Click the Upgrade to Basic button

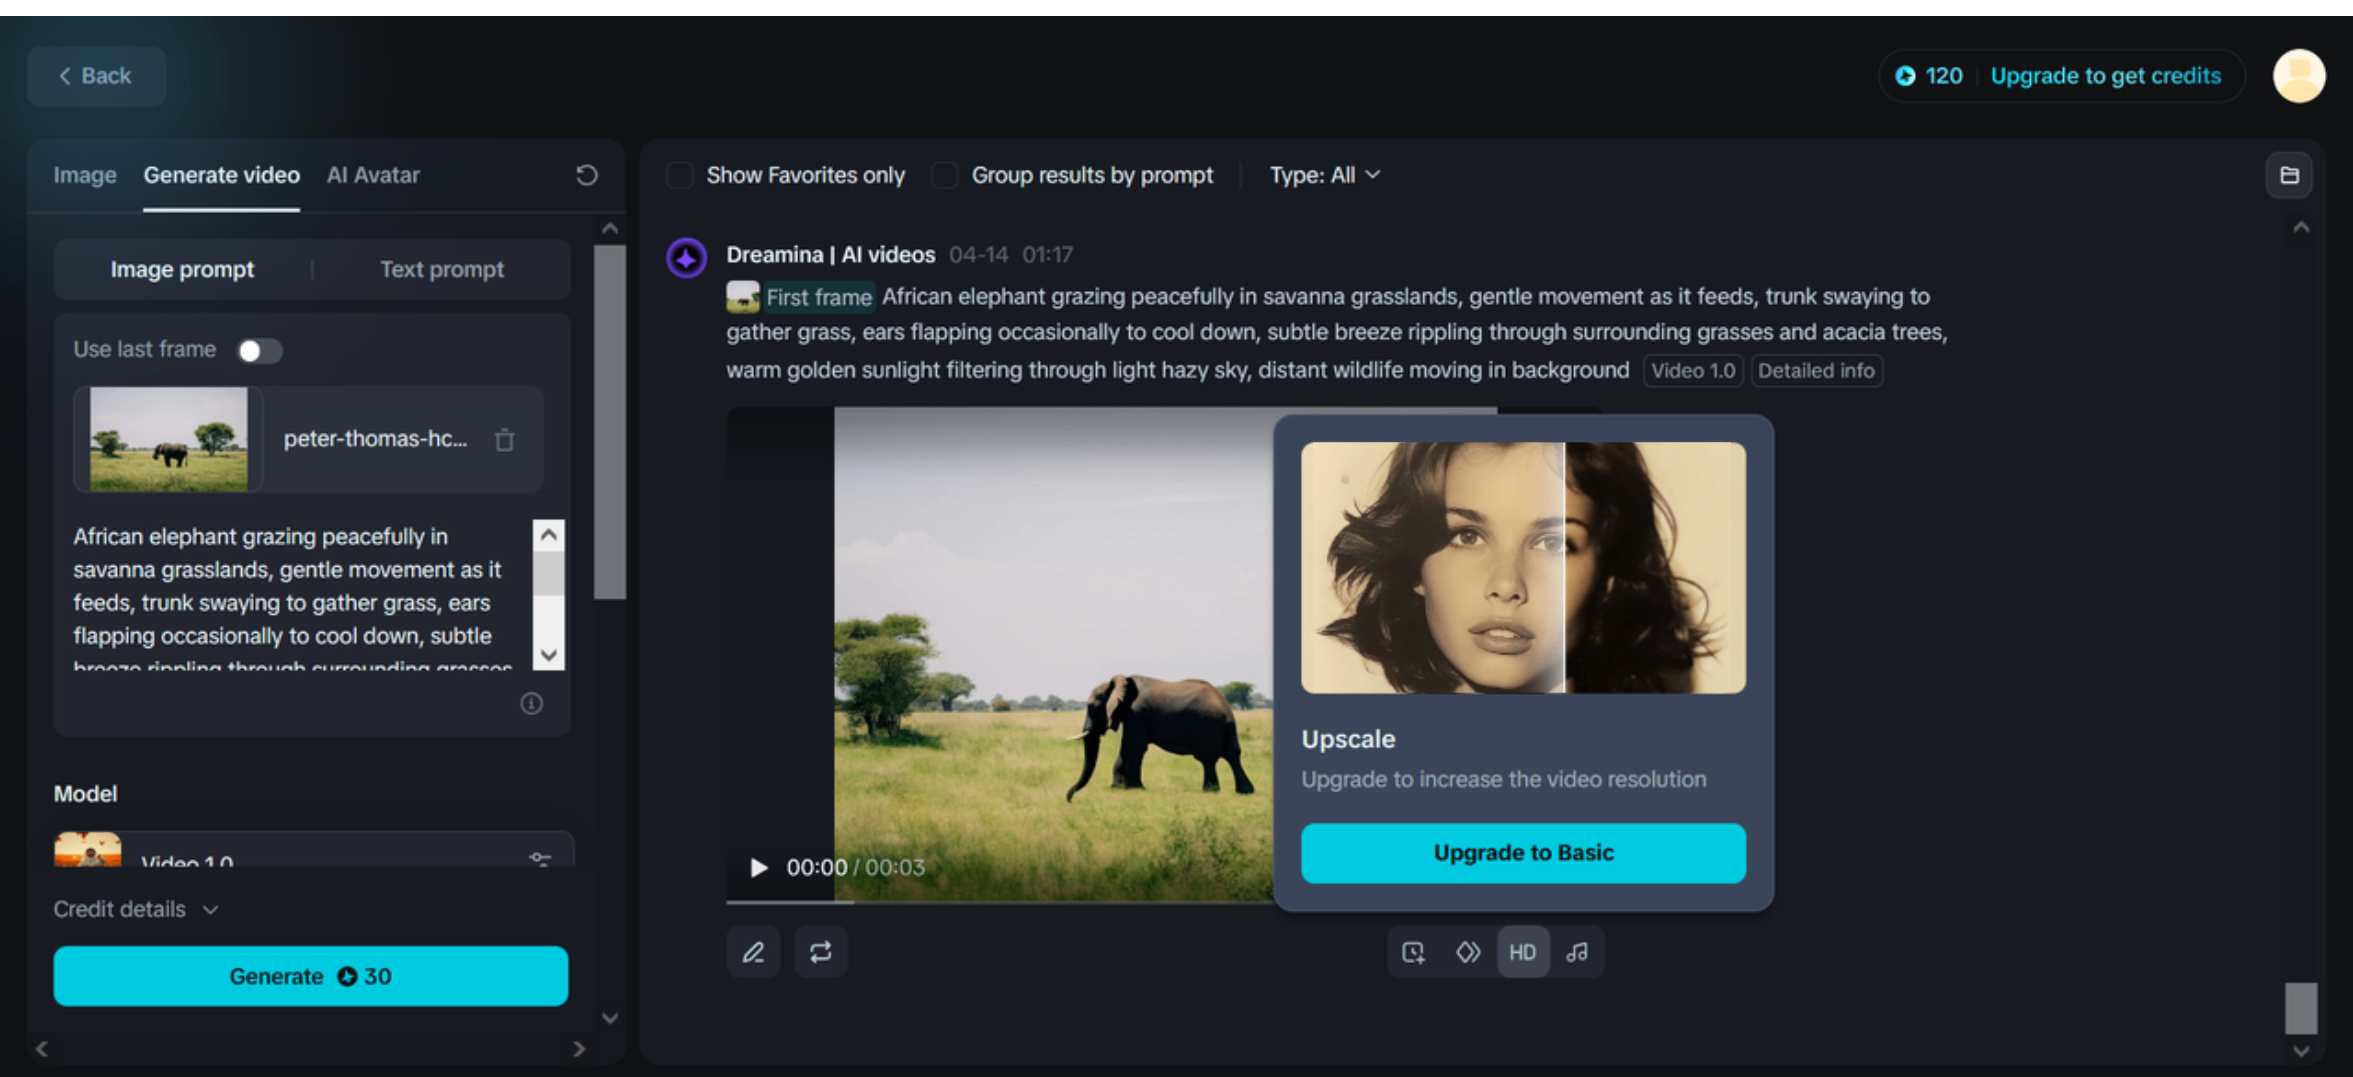(x=1523, y=853)
